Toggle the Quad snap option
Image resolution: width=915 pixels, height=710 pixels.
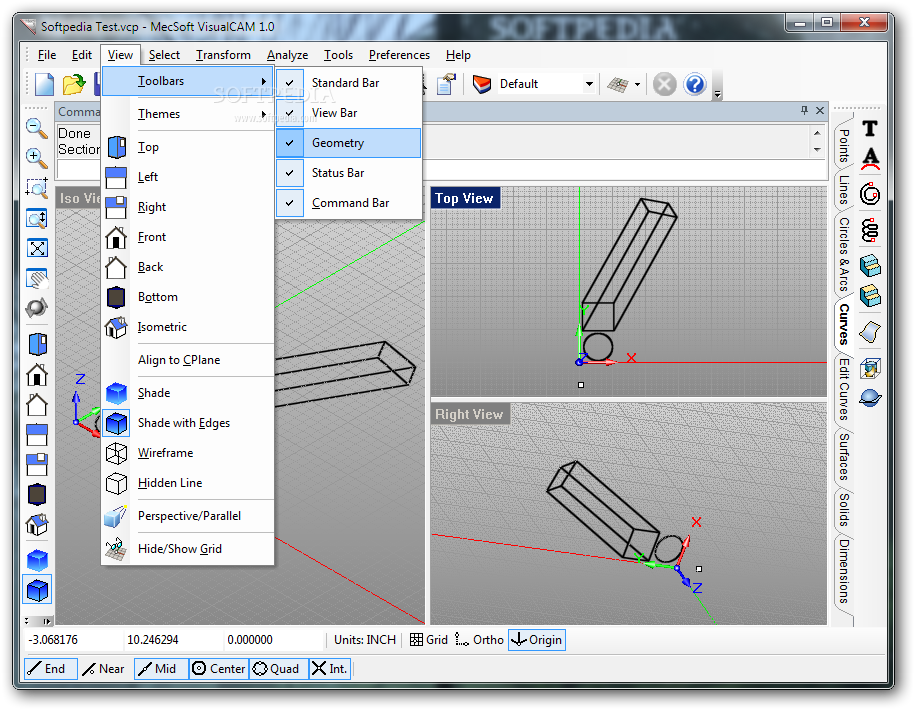(x=278, y=669)
